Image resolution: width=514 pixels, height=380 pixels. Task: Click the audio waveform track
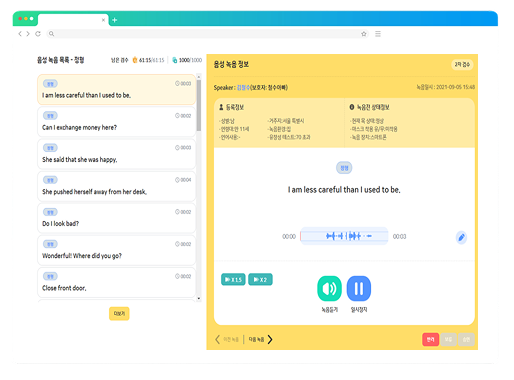(344, 236)
